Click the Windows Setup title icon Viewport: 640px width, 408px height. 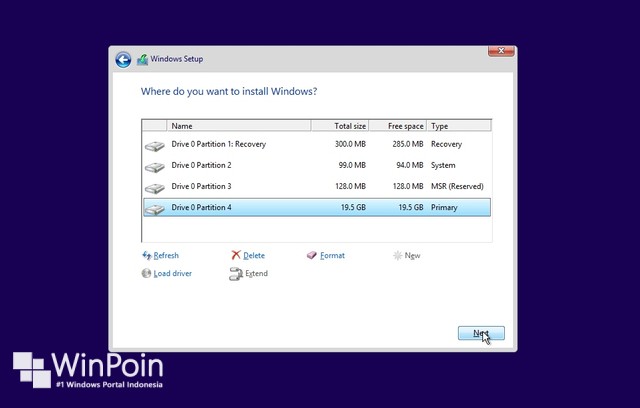pos(142,60)
